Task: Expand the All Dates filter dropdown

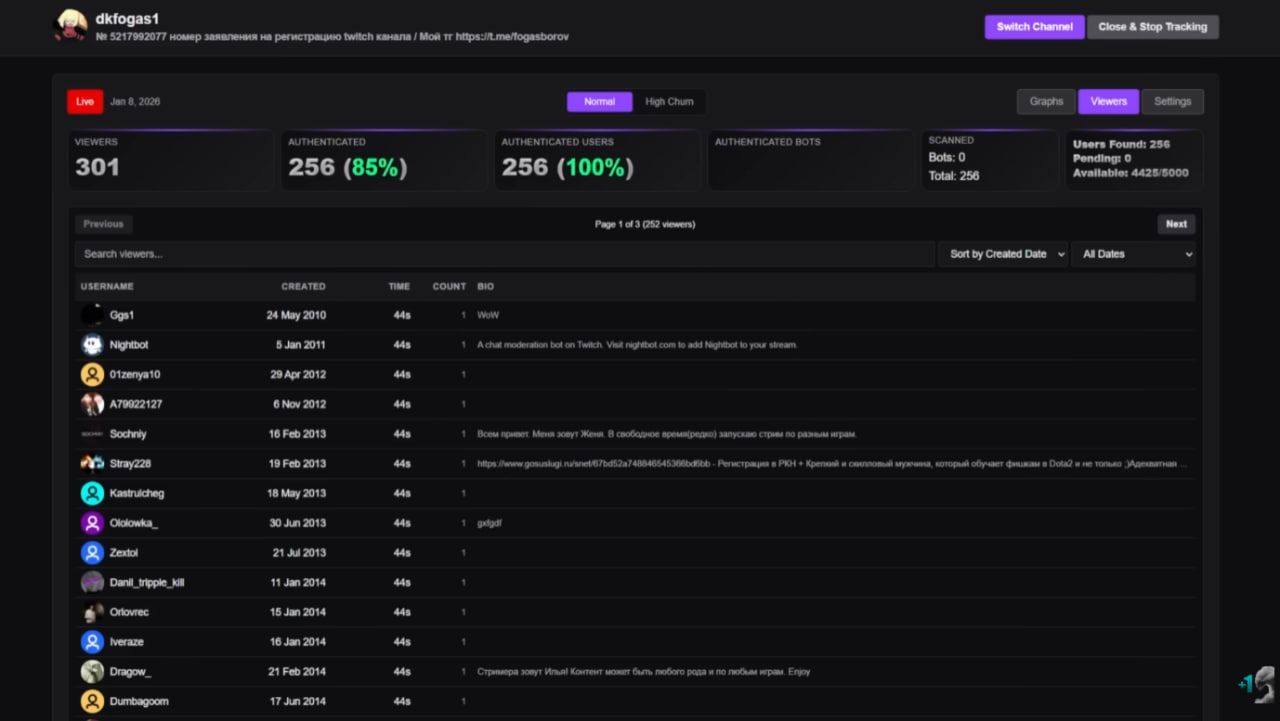Action: coord(1133,254)
